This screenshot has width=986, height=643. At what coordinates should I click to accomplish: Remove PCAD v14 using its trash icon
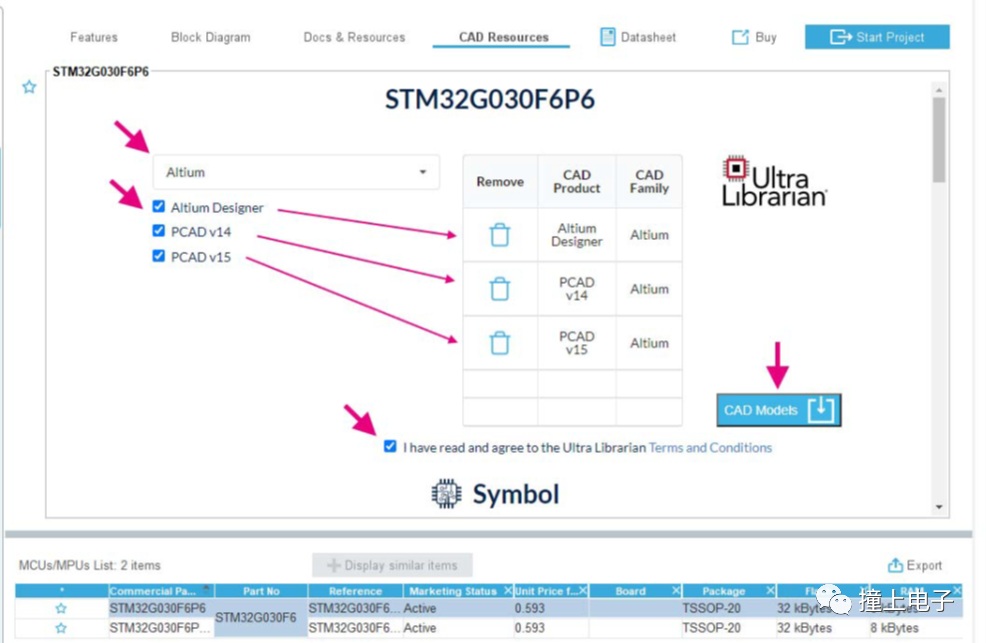point(500,289)
